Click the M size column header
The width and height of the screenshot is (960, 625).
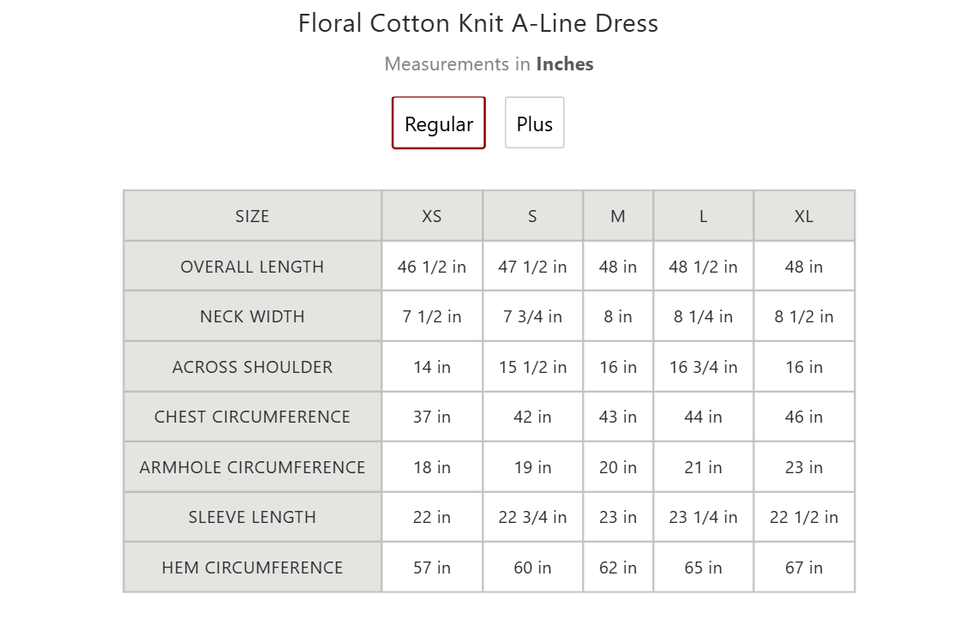point(618,216)
